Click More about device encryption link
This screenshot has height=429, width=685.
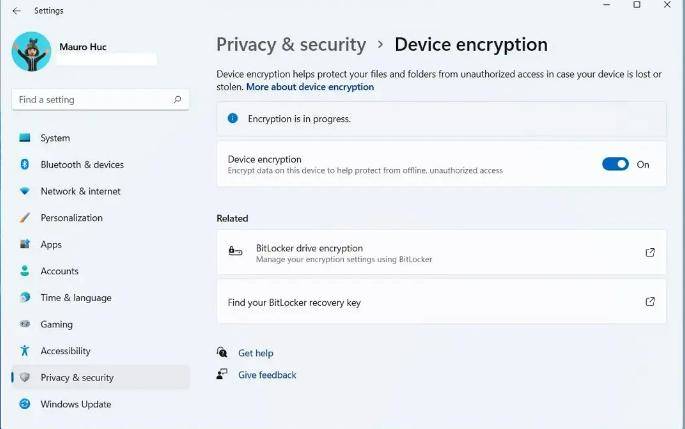pyautogui.click(x=310, y=87)
